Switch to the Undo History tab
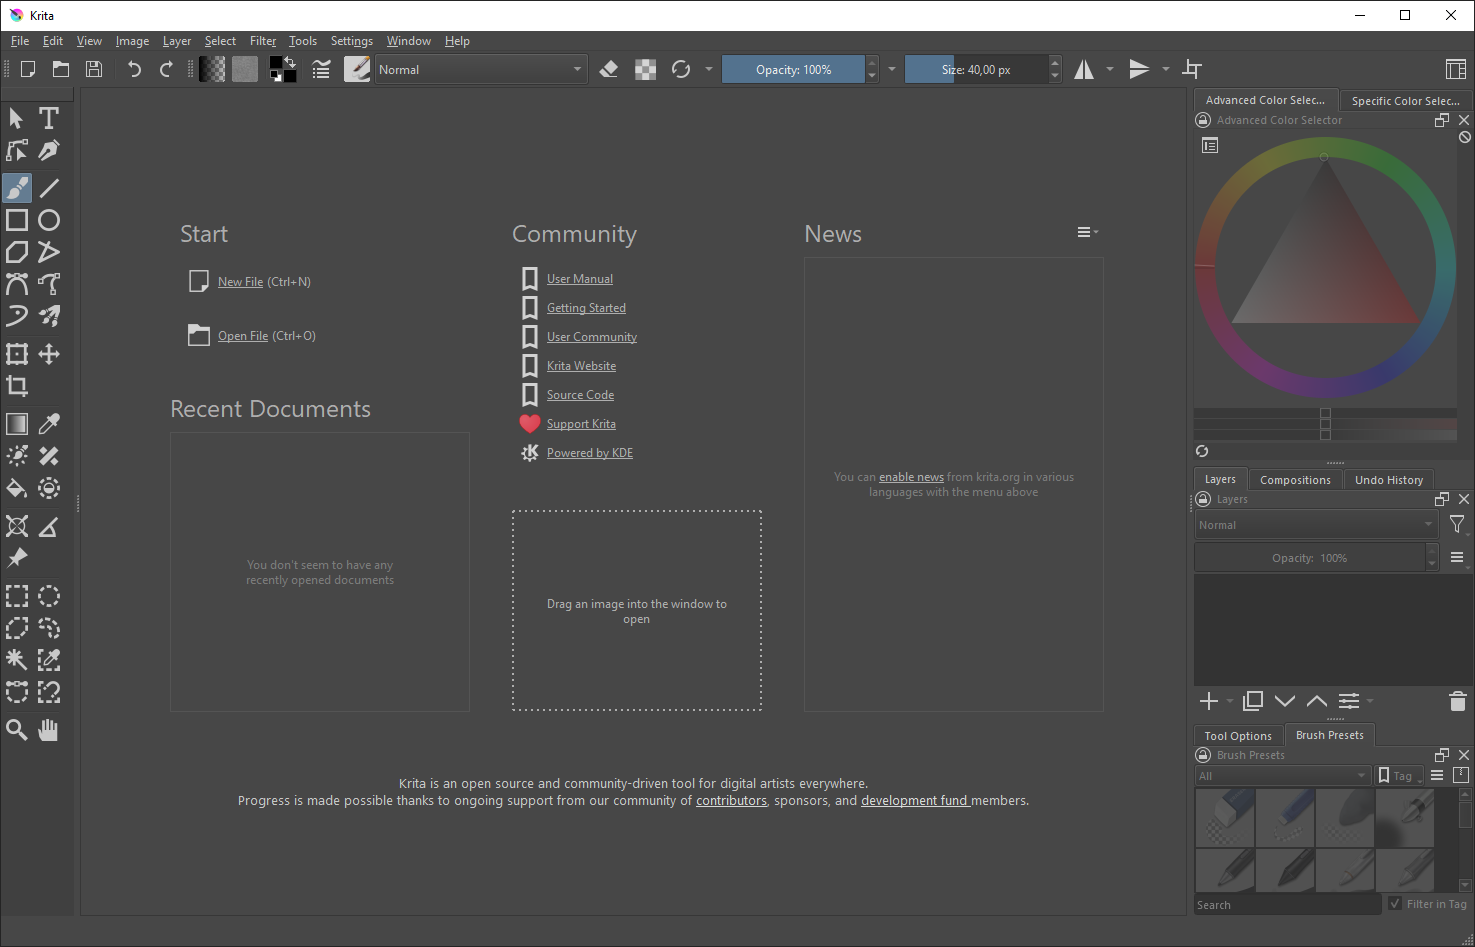The image size is (1475, 947). [x=1388, y=480]
